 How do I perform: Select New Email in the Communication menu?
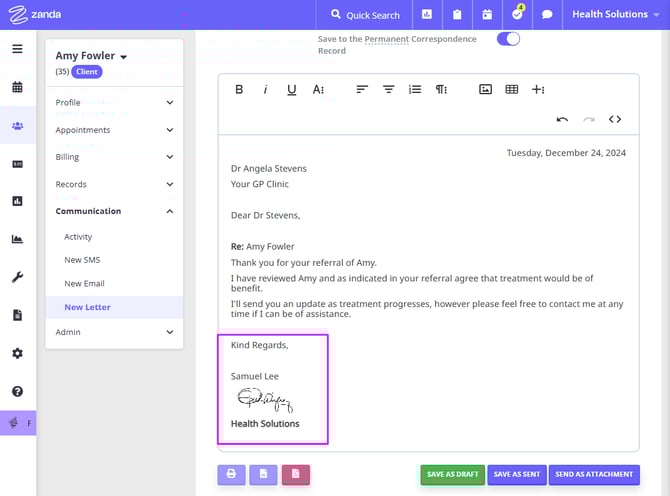click(84, 284)
